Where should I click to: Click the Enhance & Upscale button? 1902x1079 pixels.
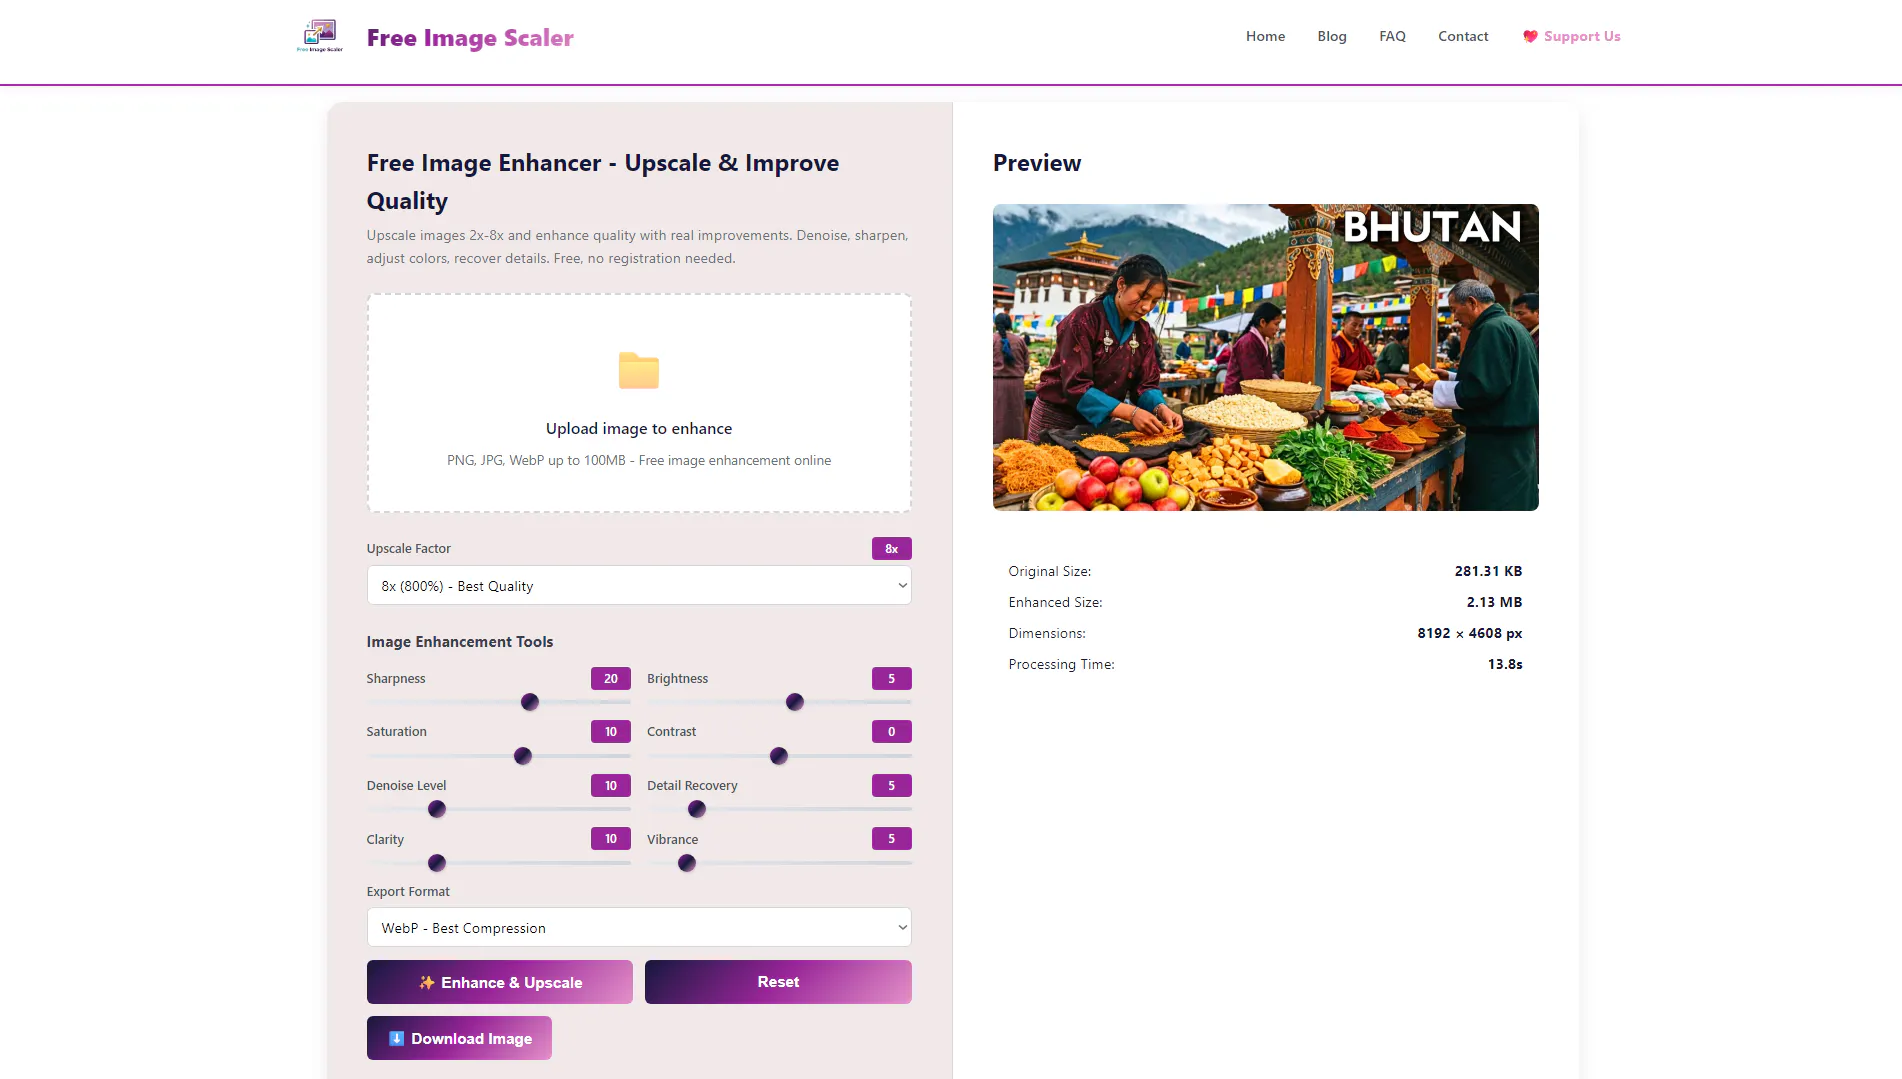tap(499, 982)
